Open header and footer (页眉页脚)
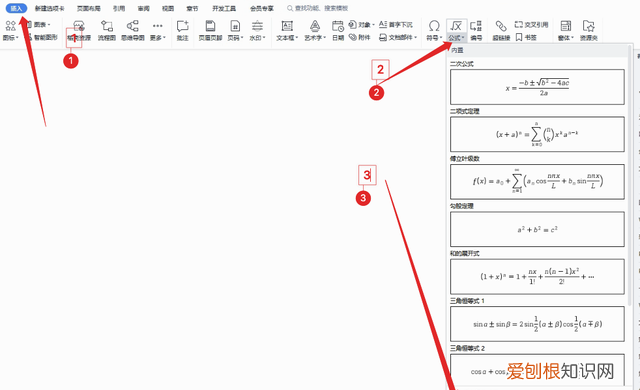Screen dimensions: 640x390 tap(210, 31)
